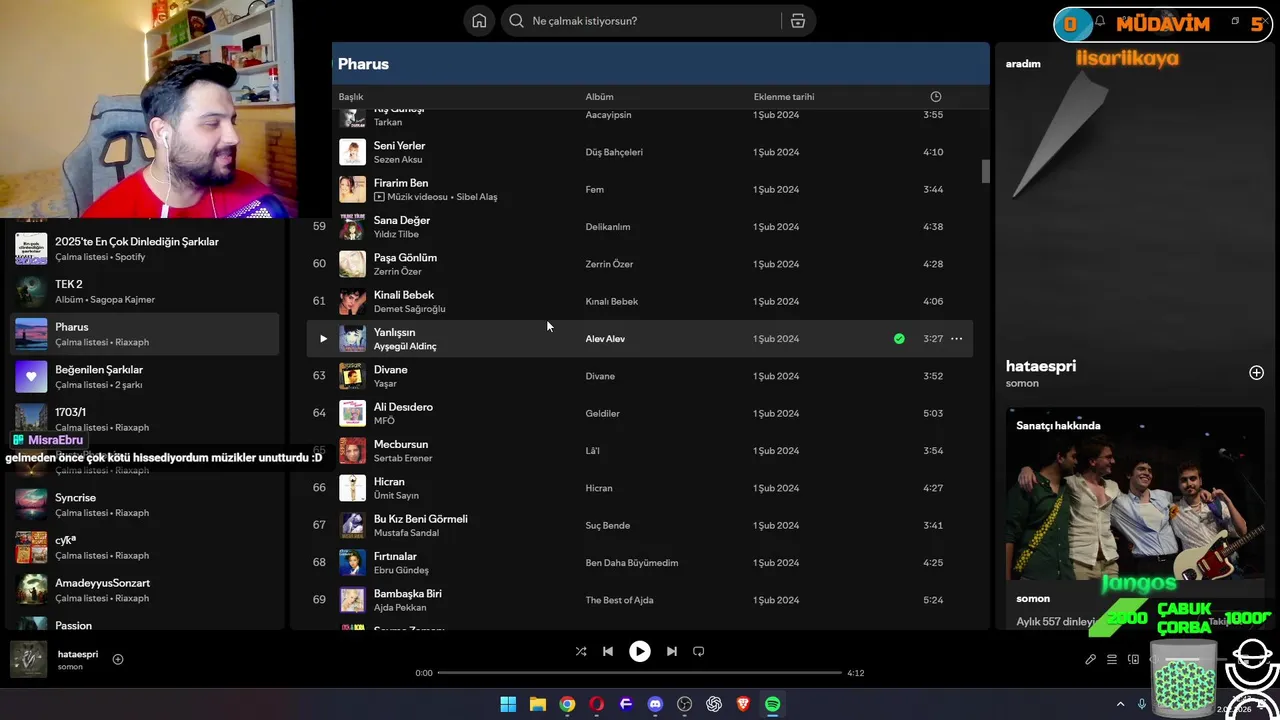Open Brave browser from taskbar
1280x720 pixels.
tap(743, 704)
